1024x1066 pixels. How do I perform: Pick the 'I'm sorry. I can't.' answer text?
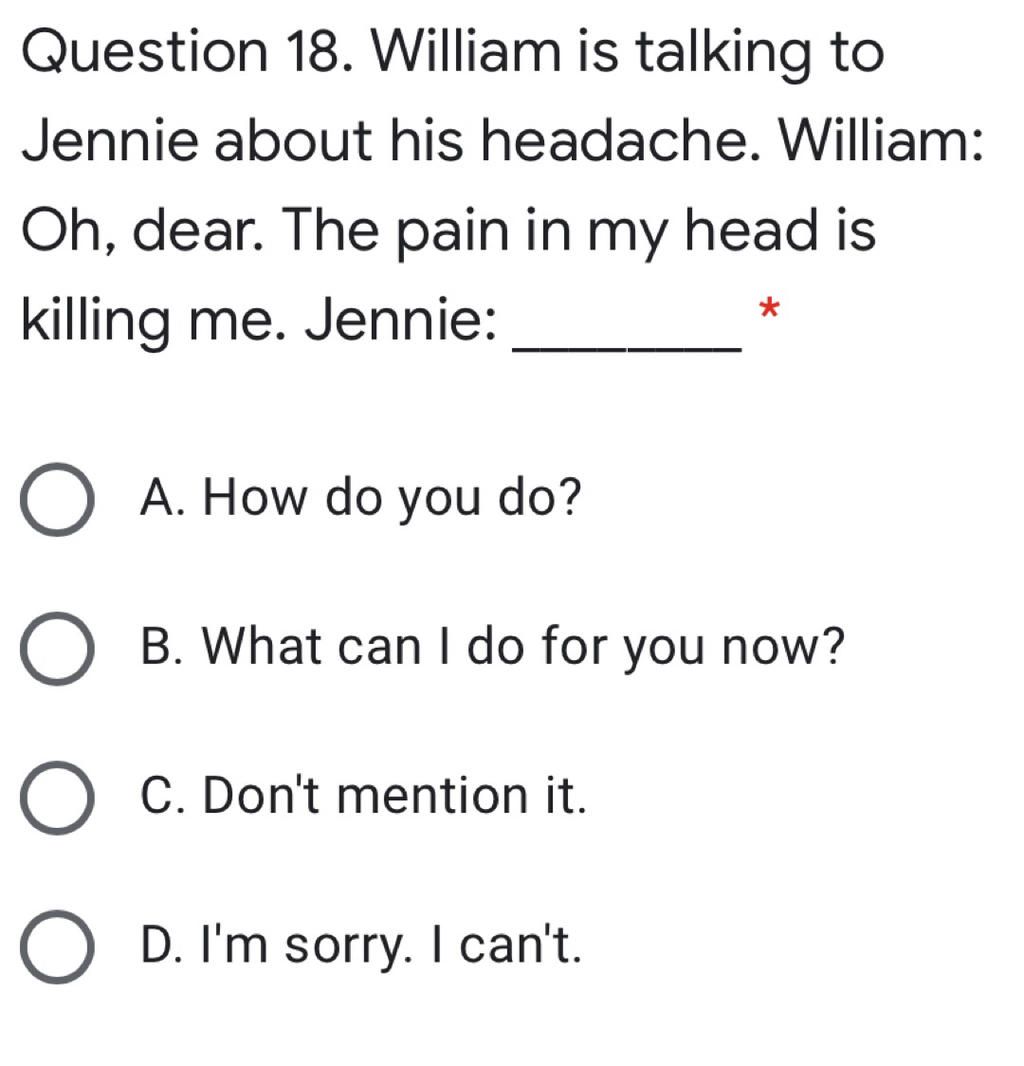[x=392, y=946]
